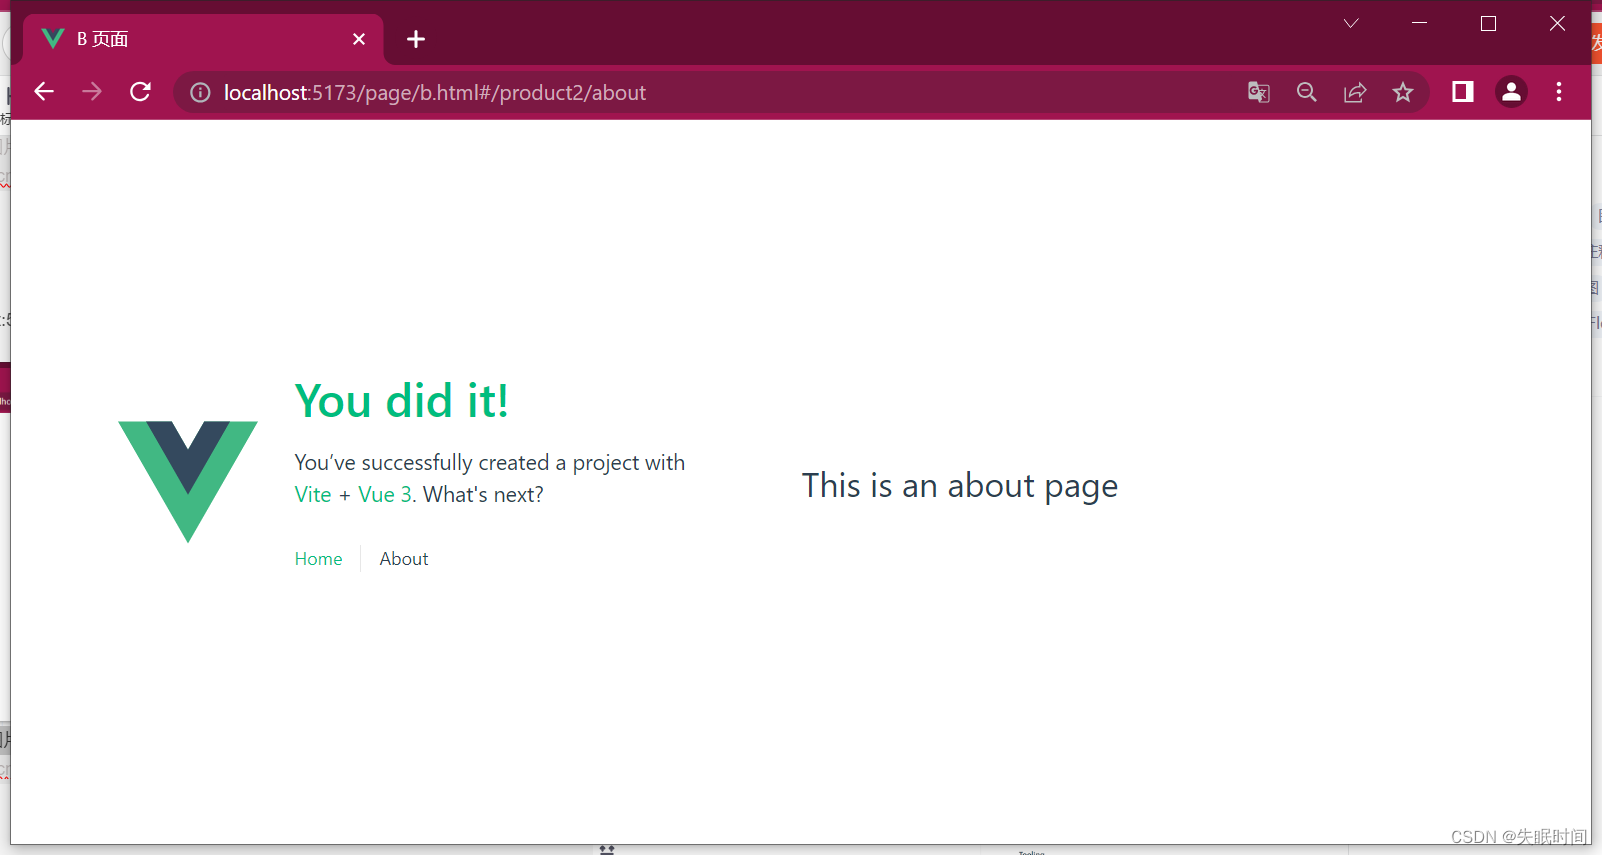The height and width of the screenshot is (855, 1602).
Task: Toggle the browser side panel
Action: (1463, 92)
